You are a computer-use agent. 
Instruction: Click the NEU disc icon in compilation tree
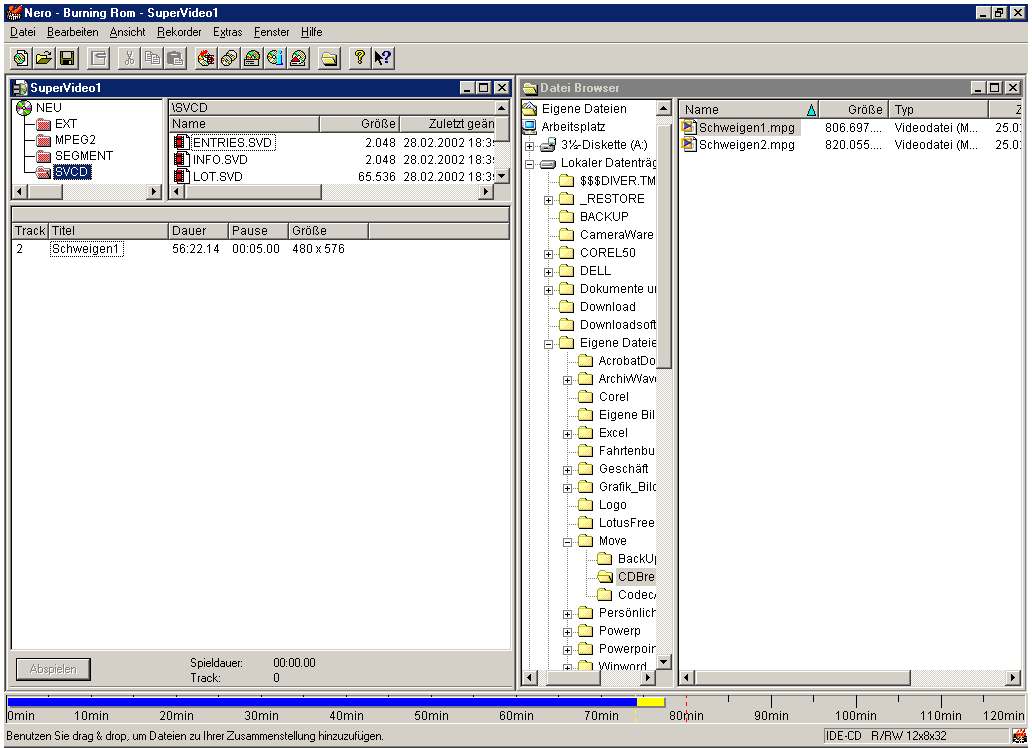click(24, 108)
